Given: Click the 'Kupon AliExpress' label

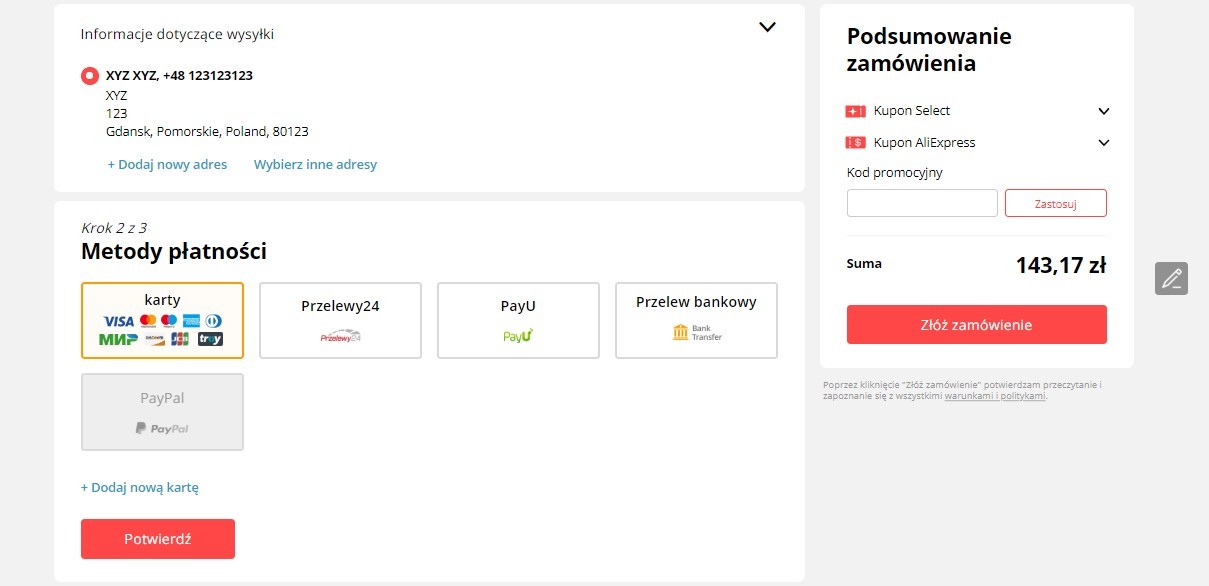Looking at the screenshot, I should click(x=925, y=143).
